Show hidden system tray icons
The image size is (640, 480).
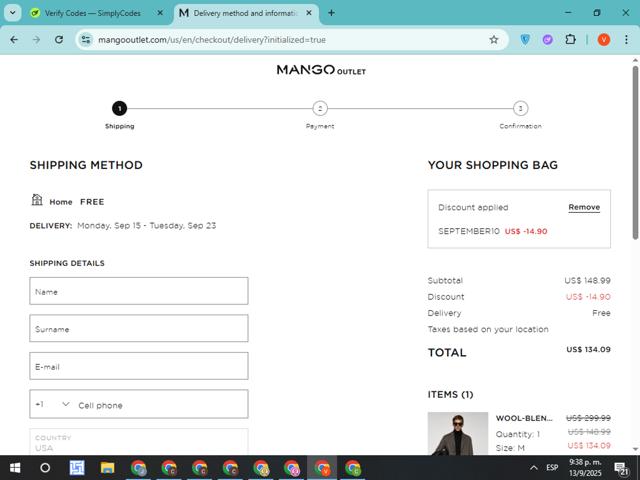coord(533,468)
